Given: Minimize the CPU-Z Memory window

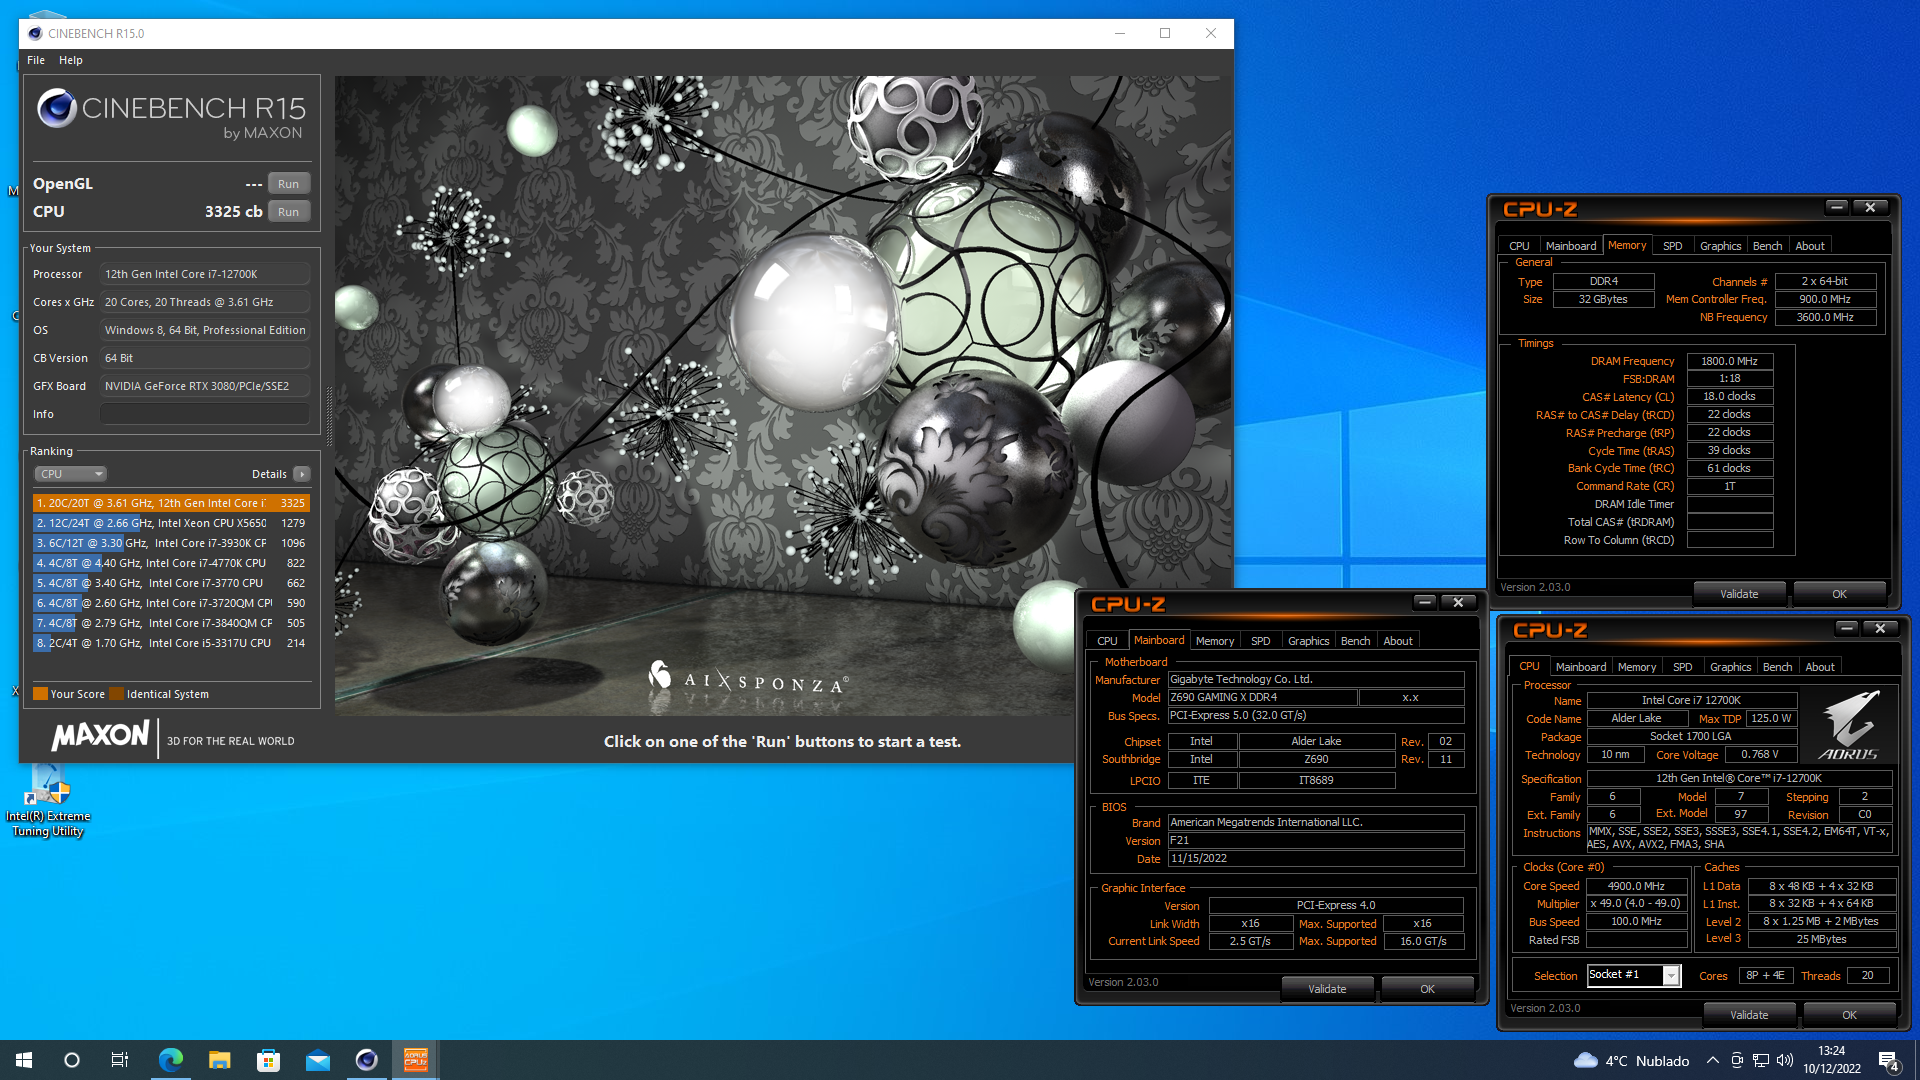Looking at the screenshot, I should [x=1836, y=207].
